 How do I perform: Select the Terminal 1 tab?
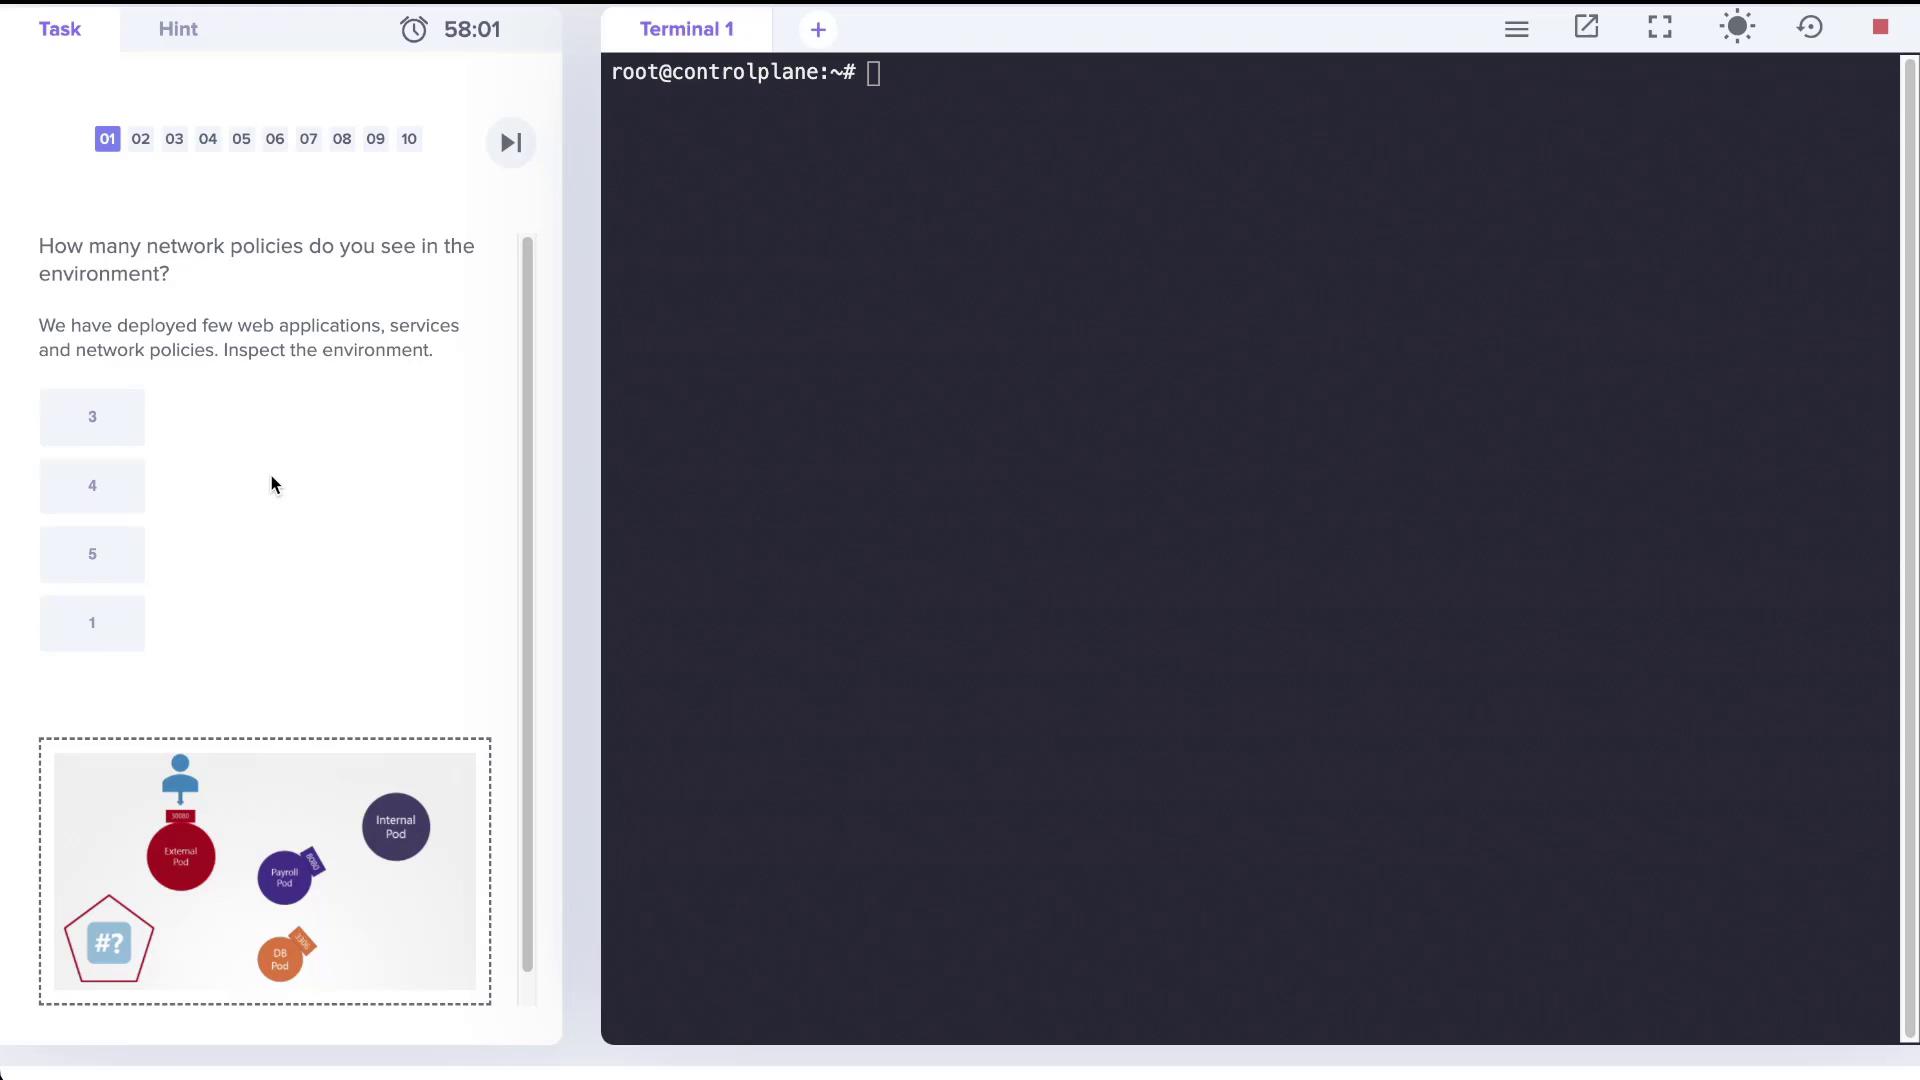pyautogui.click(x=687, y=29)
